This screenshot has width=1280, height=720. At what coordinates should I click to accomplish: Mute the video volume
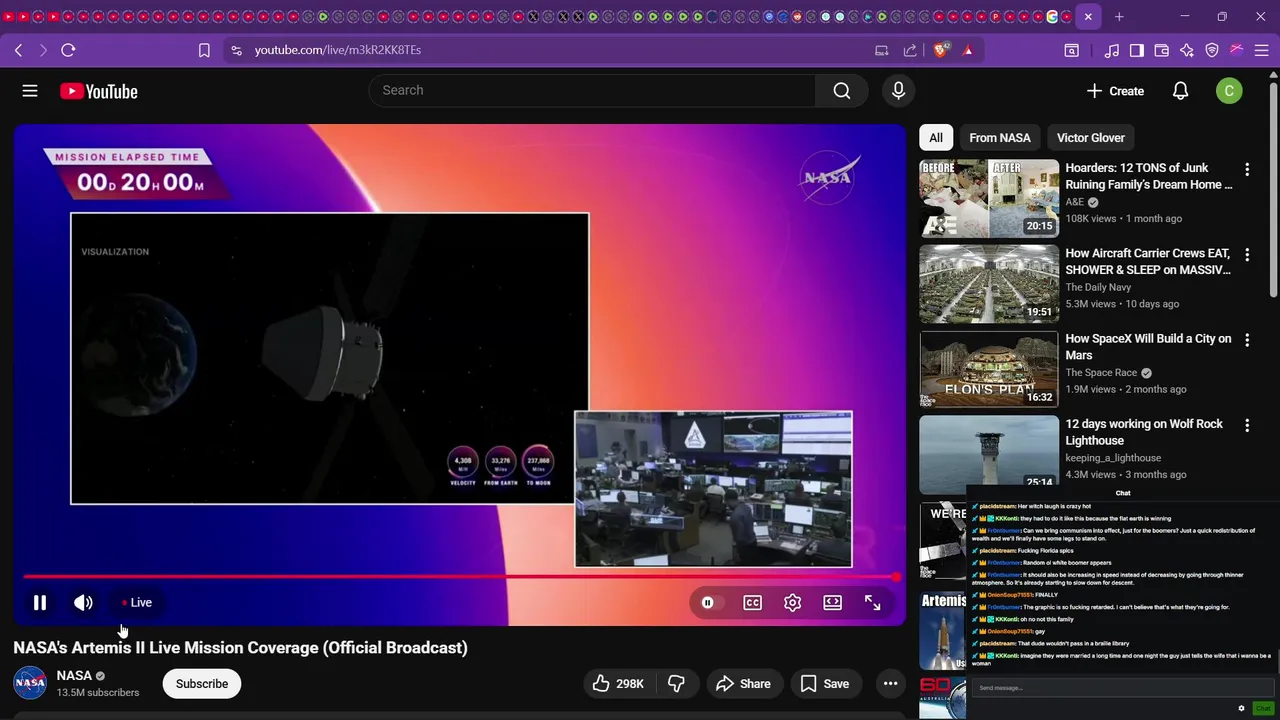click(83, 603)
